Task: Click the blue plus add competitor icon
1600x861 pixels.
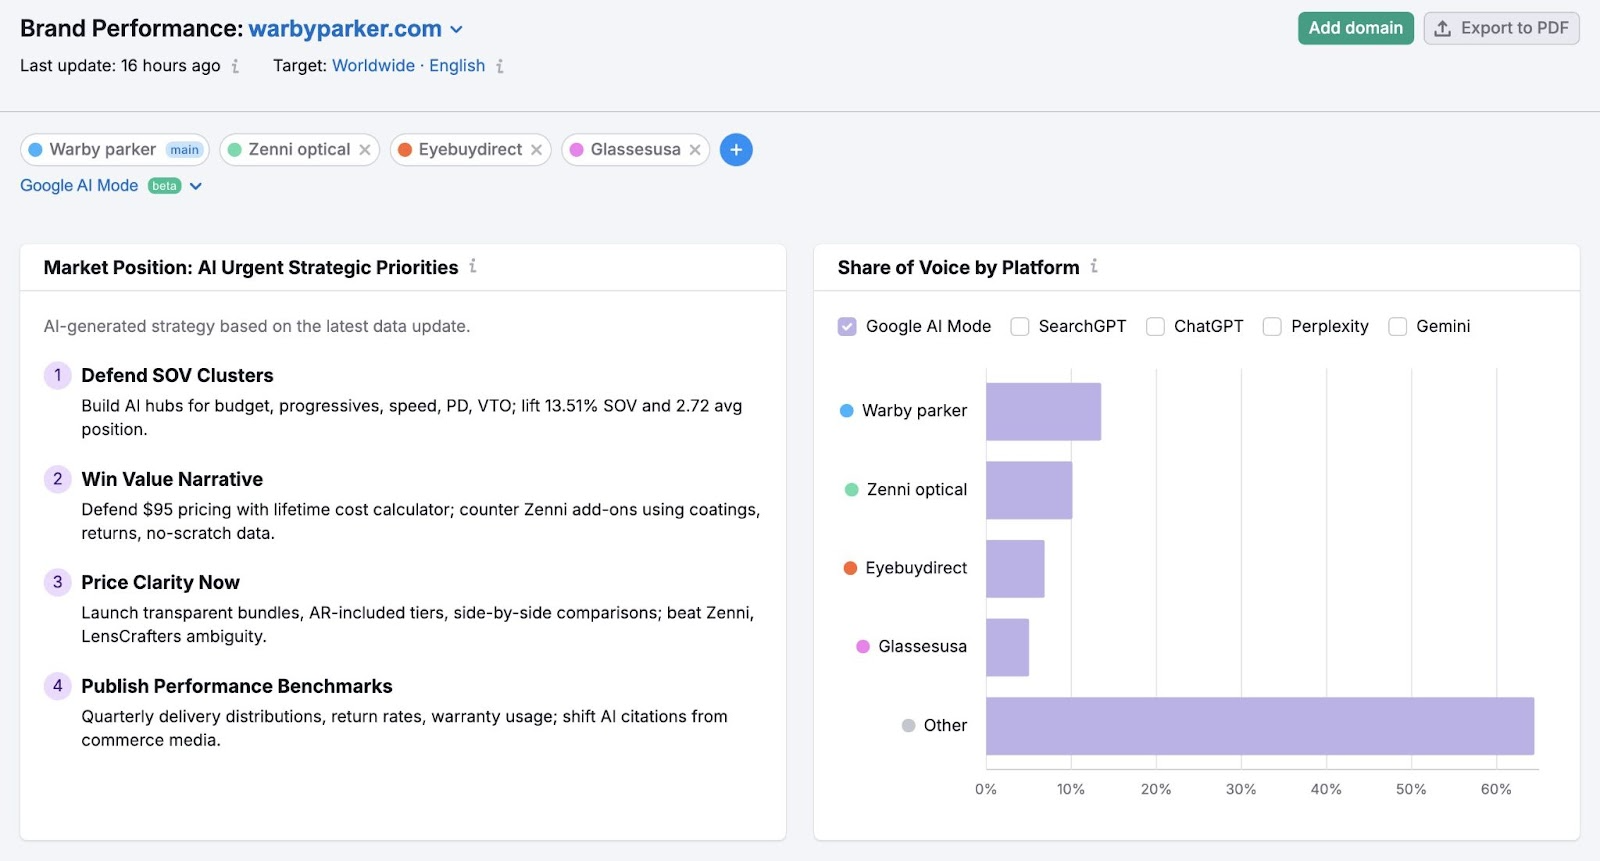Action: click(x=736, y=150)
